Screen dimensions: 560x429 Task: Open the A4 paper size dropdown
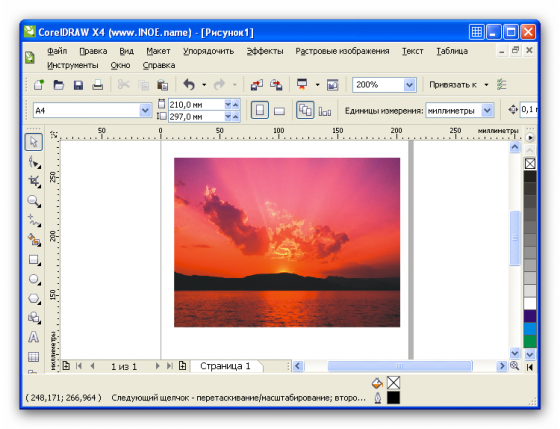coord(145,110)
